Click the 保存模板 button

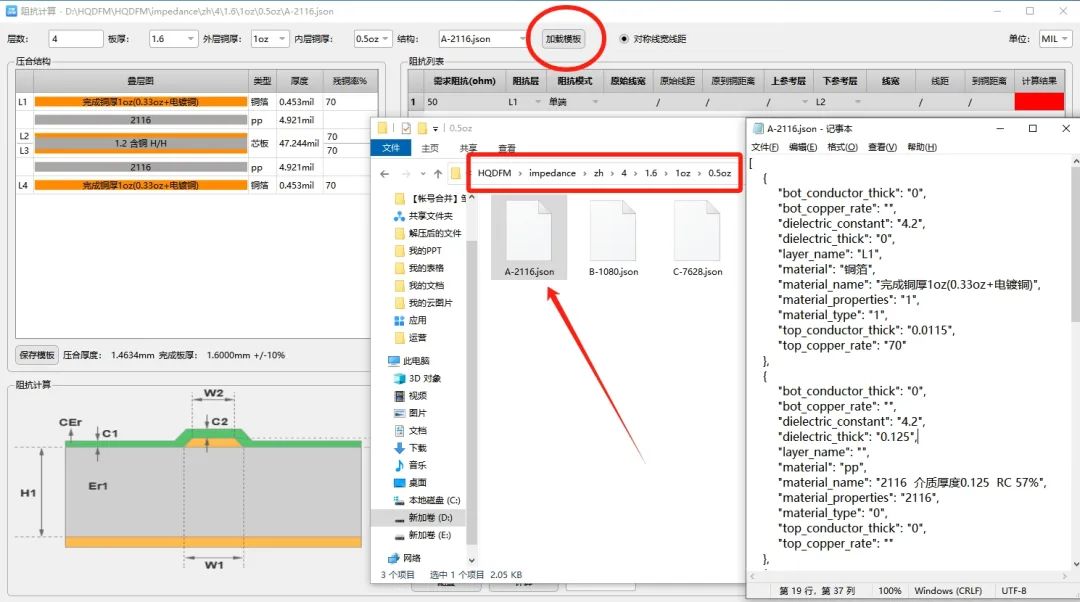coord(36,354)
